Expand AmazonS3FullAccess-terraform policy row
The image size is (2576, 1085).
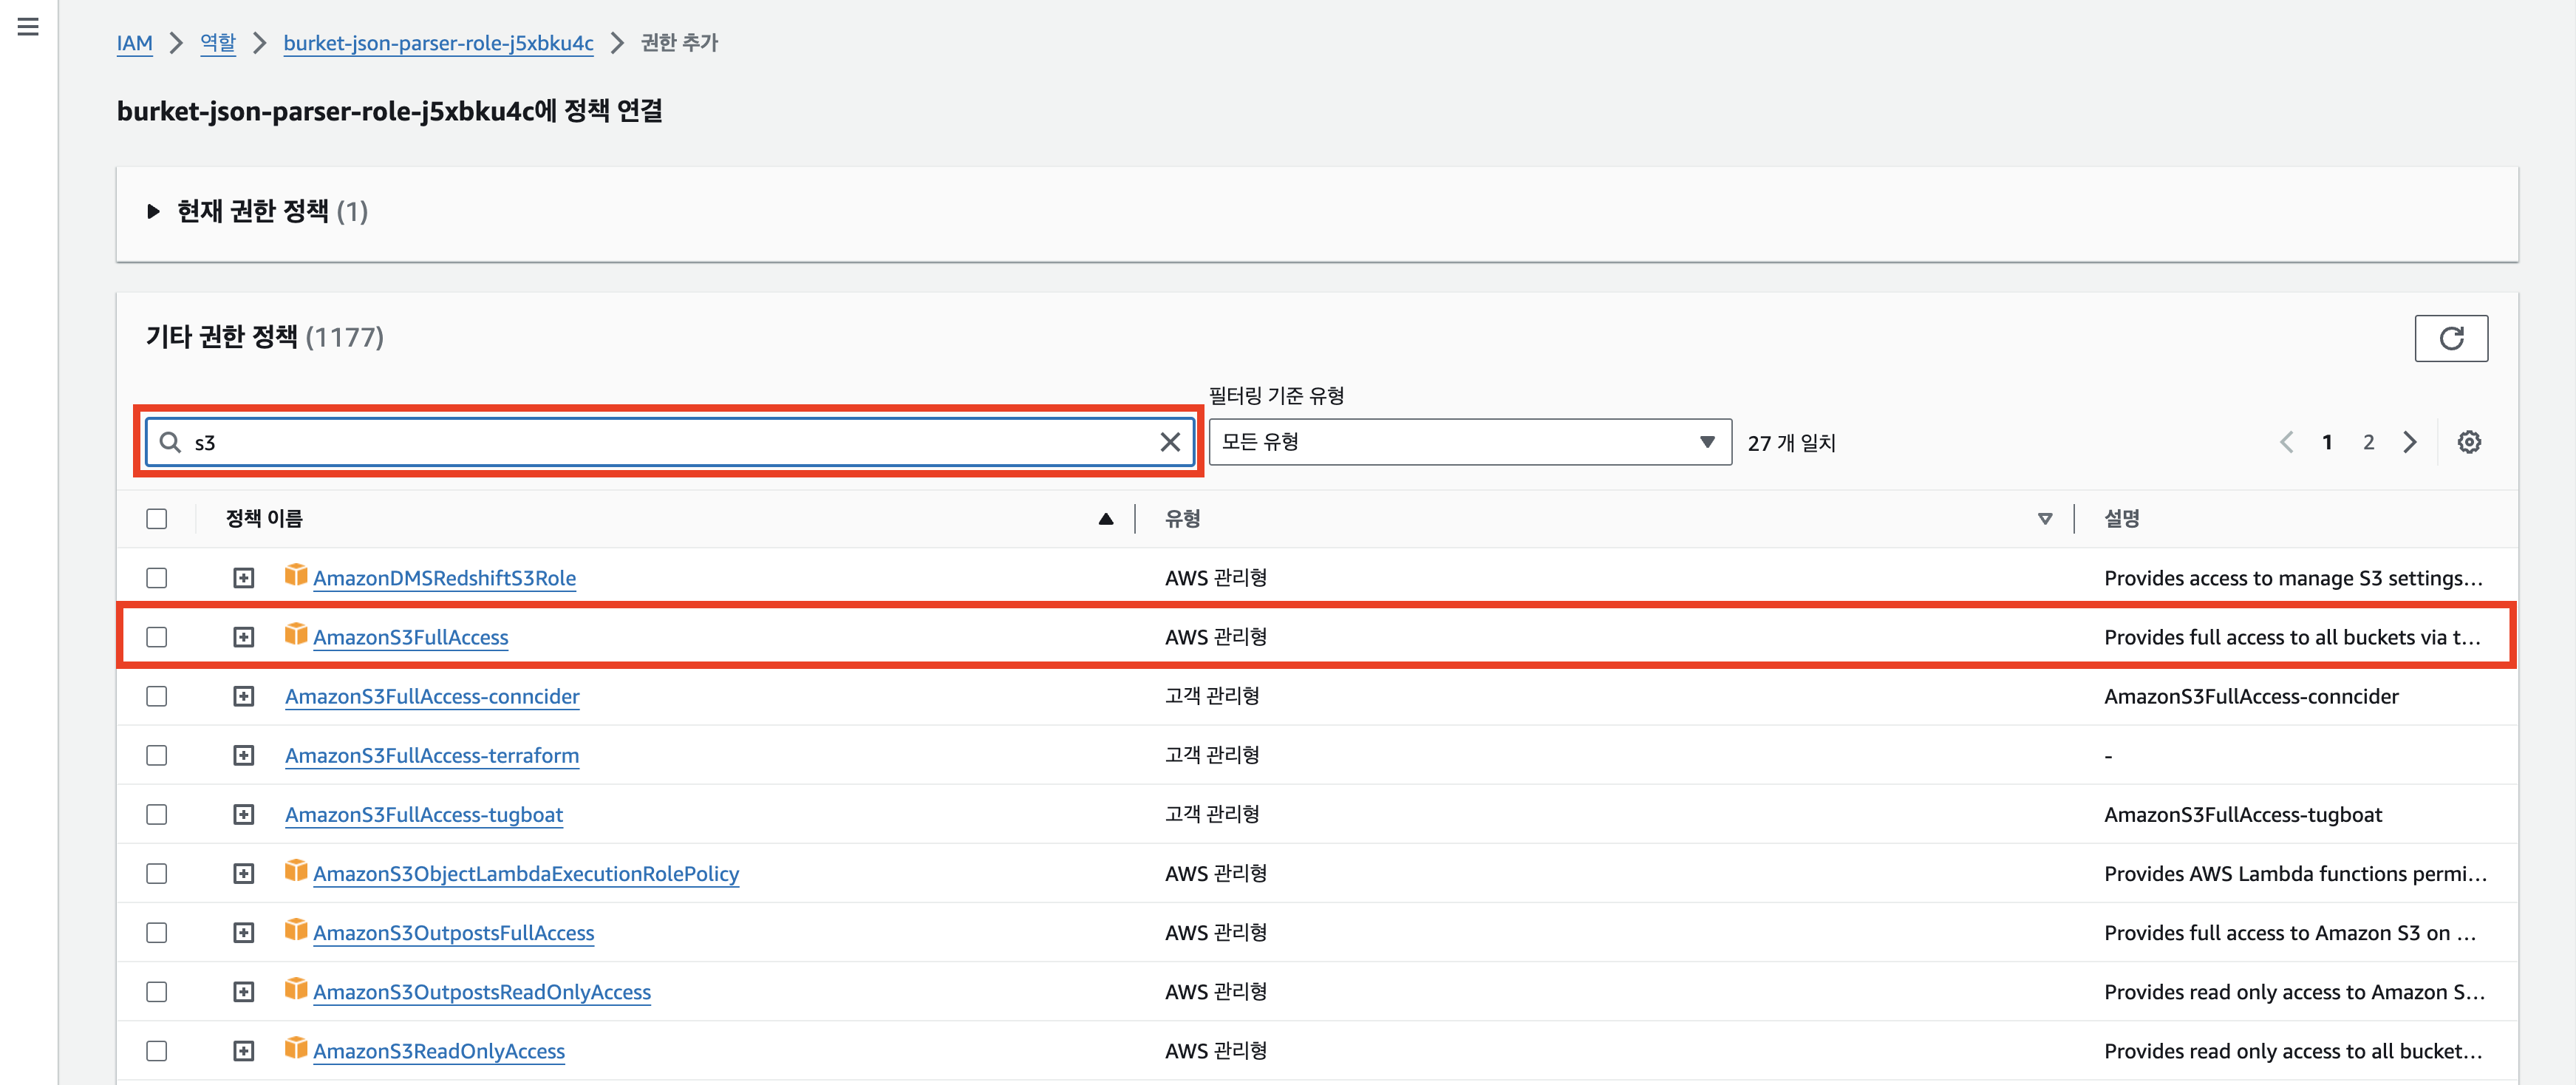tap(243, 755)
